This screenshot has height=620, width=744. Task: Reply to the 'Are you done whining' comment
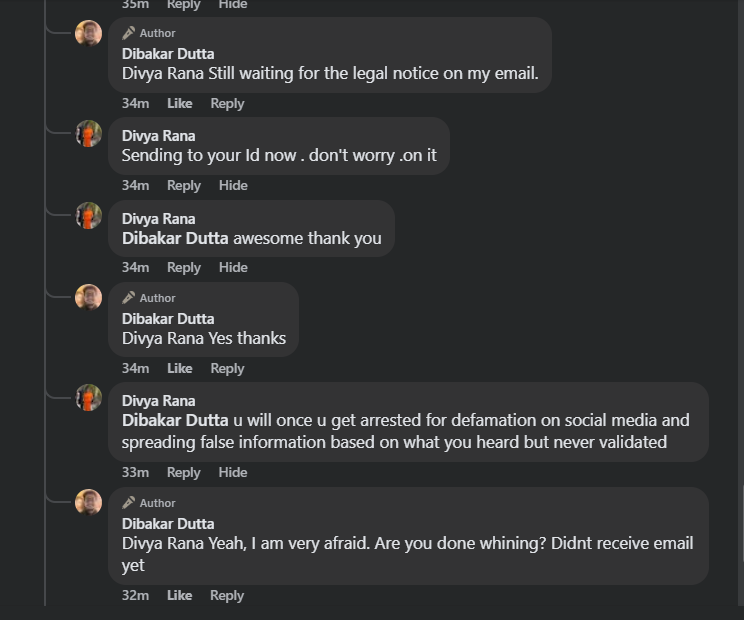(227, 595)
